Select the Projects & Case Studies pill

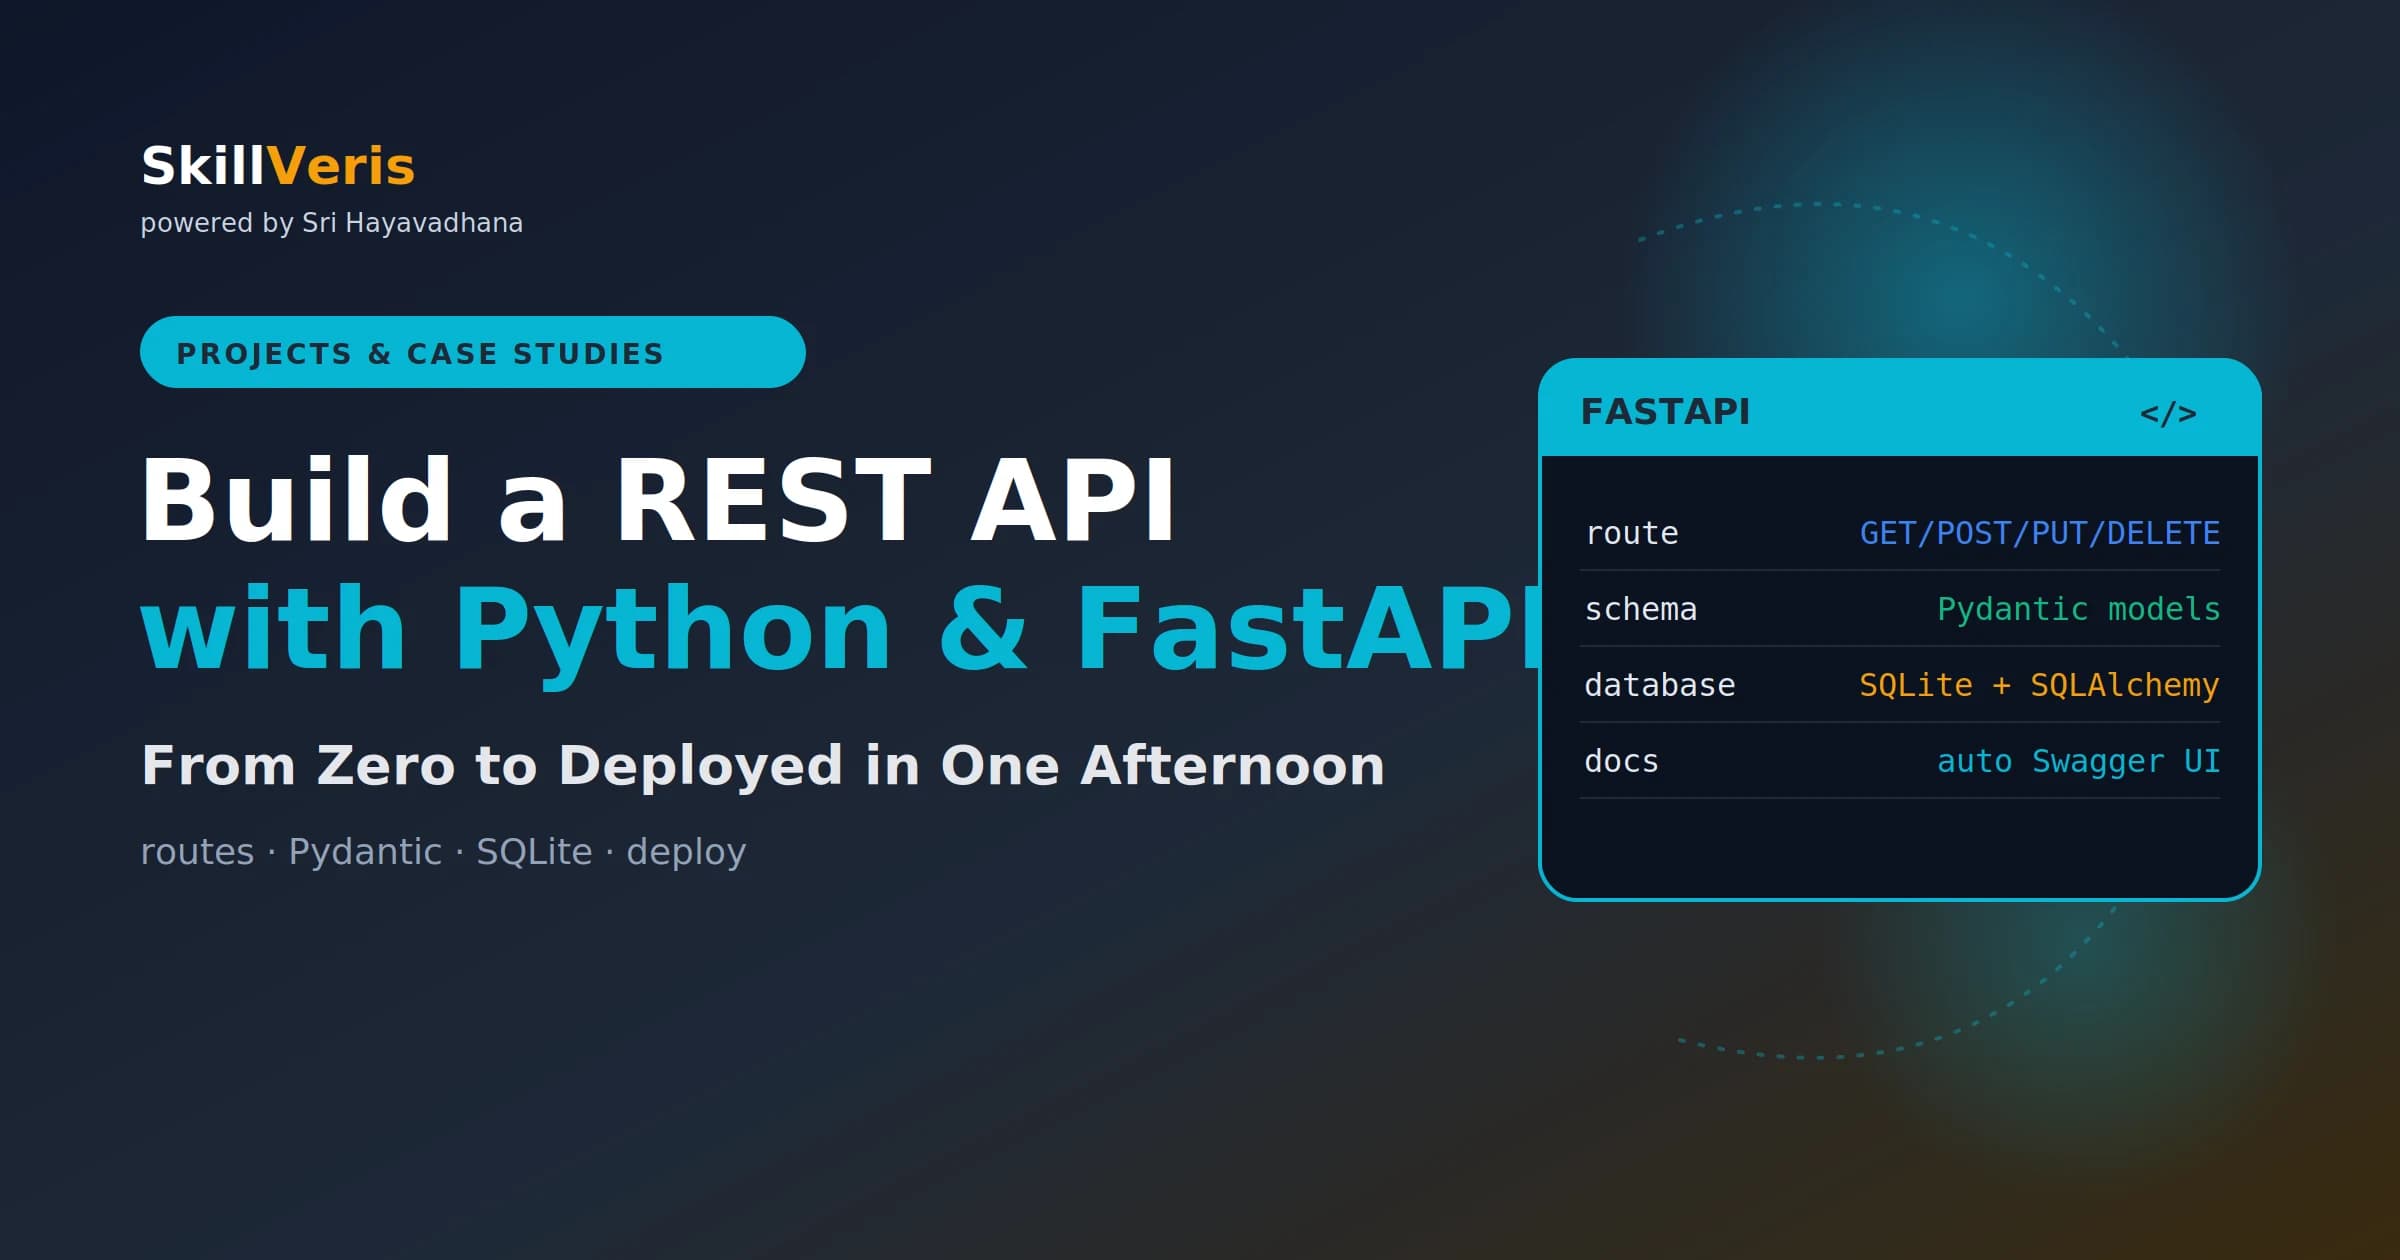[x=473, y=352]
